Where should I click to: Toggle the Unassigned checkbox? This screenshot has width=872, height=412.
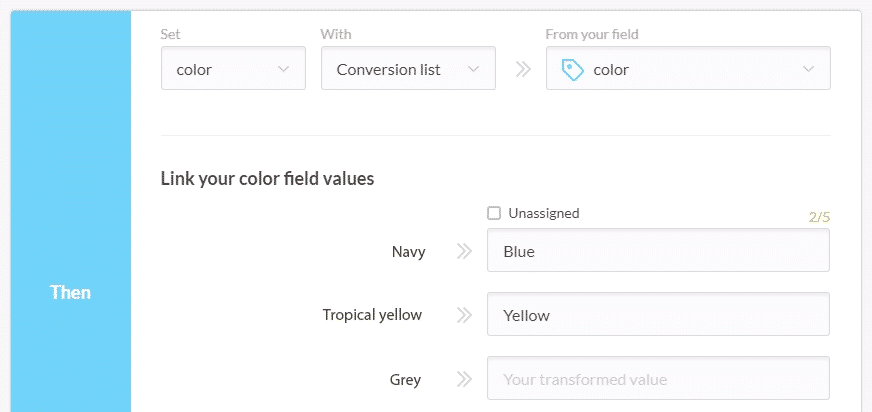[494, 213]
